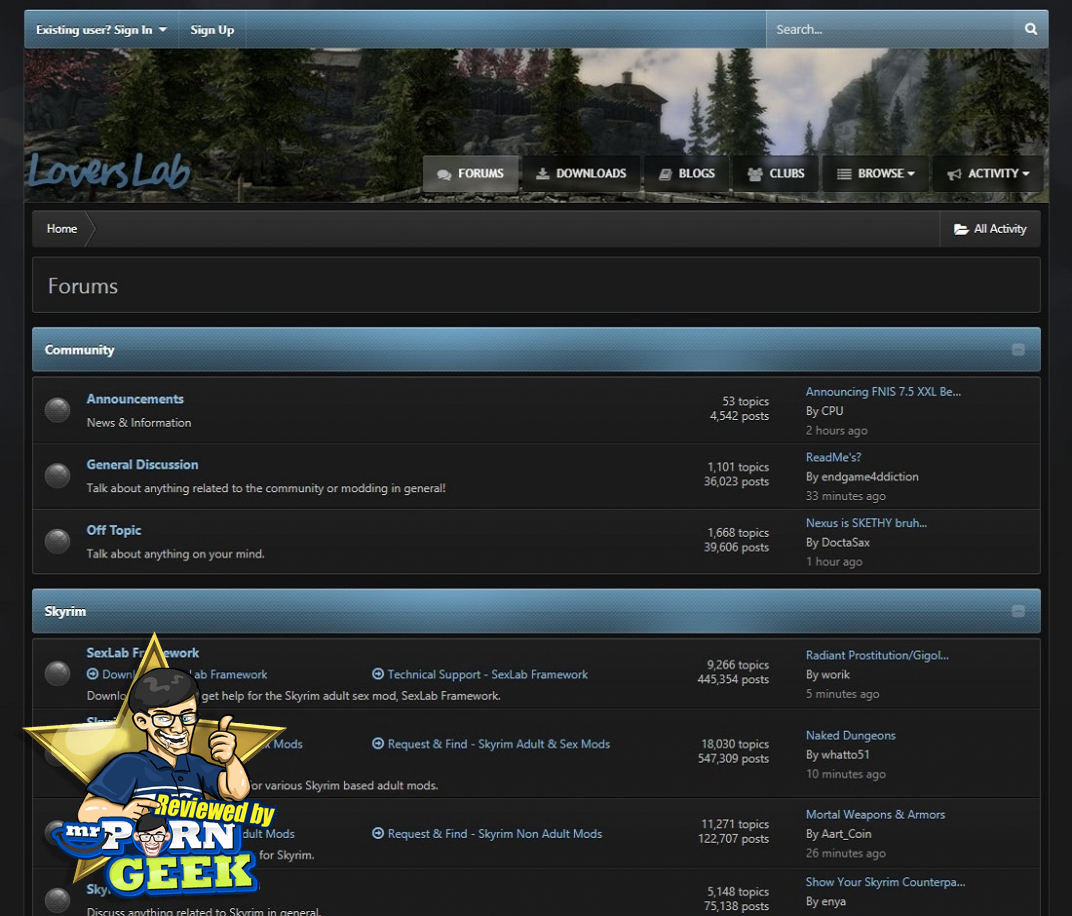Open the Activity dropdown menu

[988, 174]
